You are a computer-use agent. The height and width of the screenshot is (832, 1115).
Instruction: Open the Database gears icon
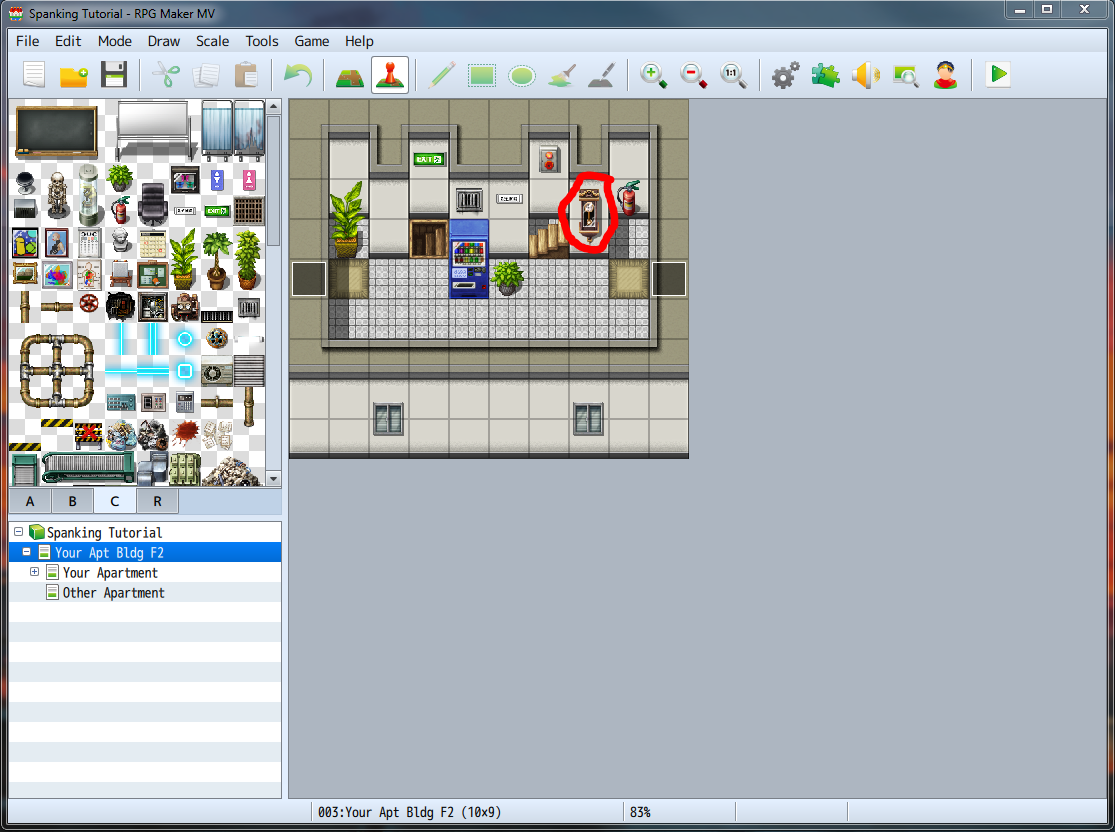[785, 75]
